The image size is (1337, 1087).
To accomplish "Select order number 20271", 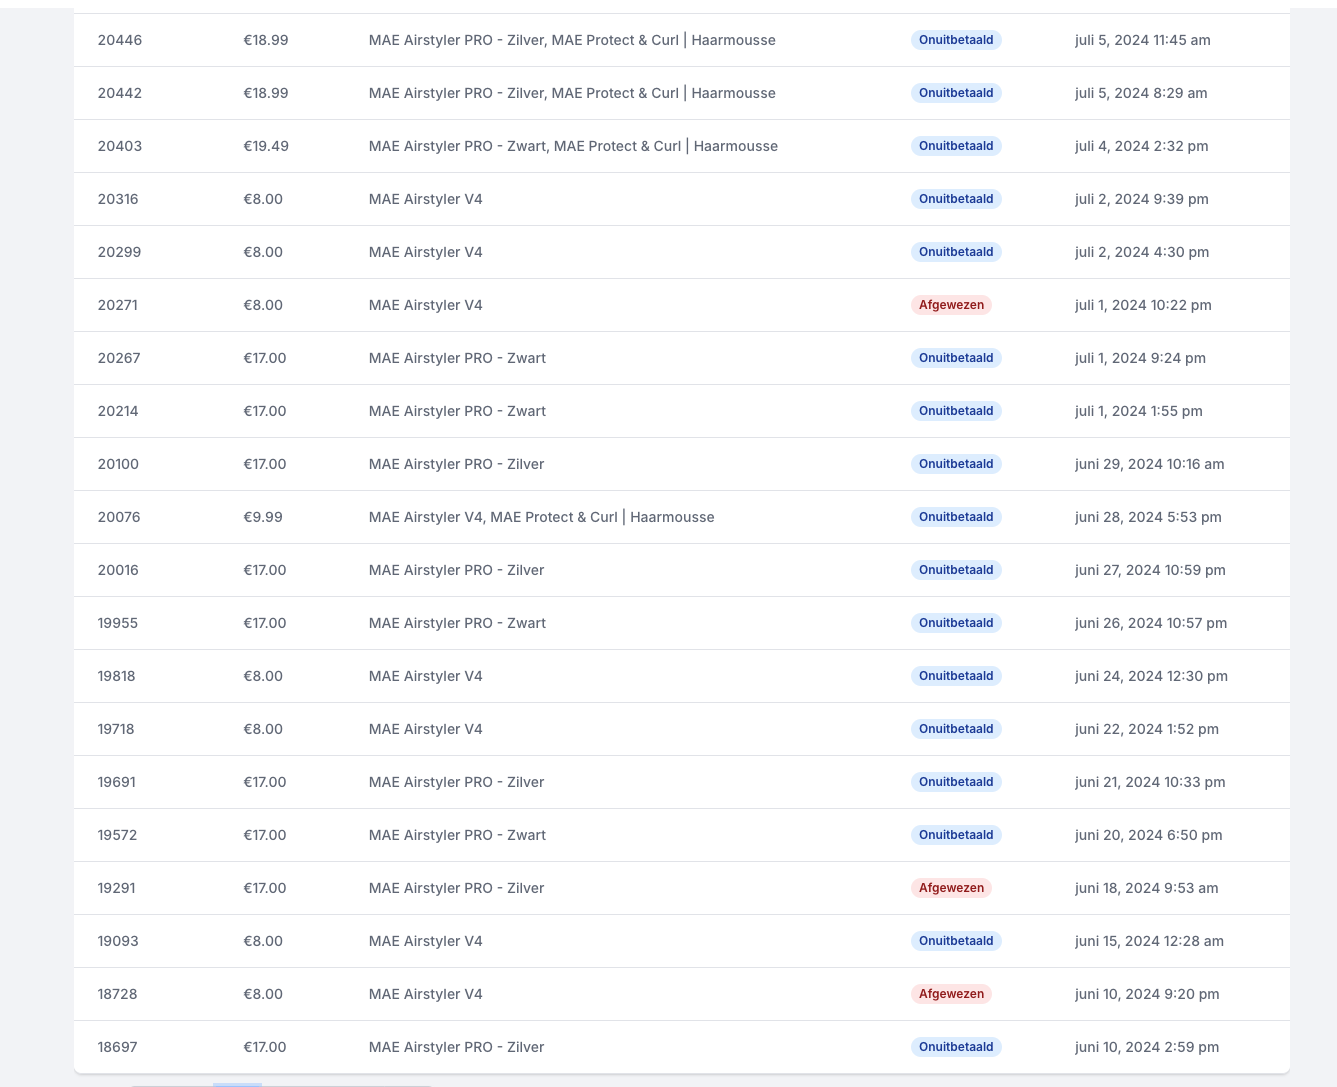I will click(118, 305).
